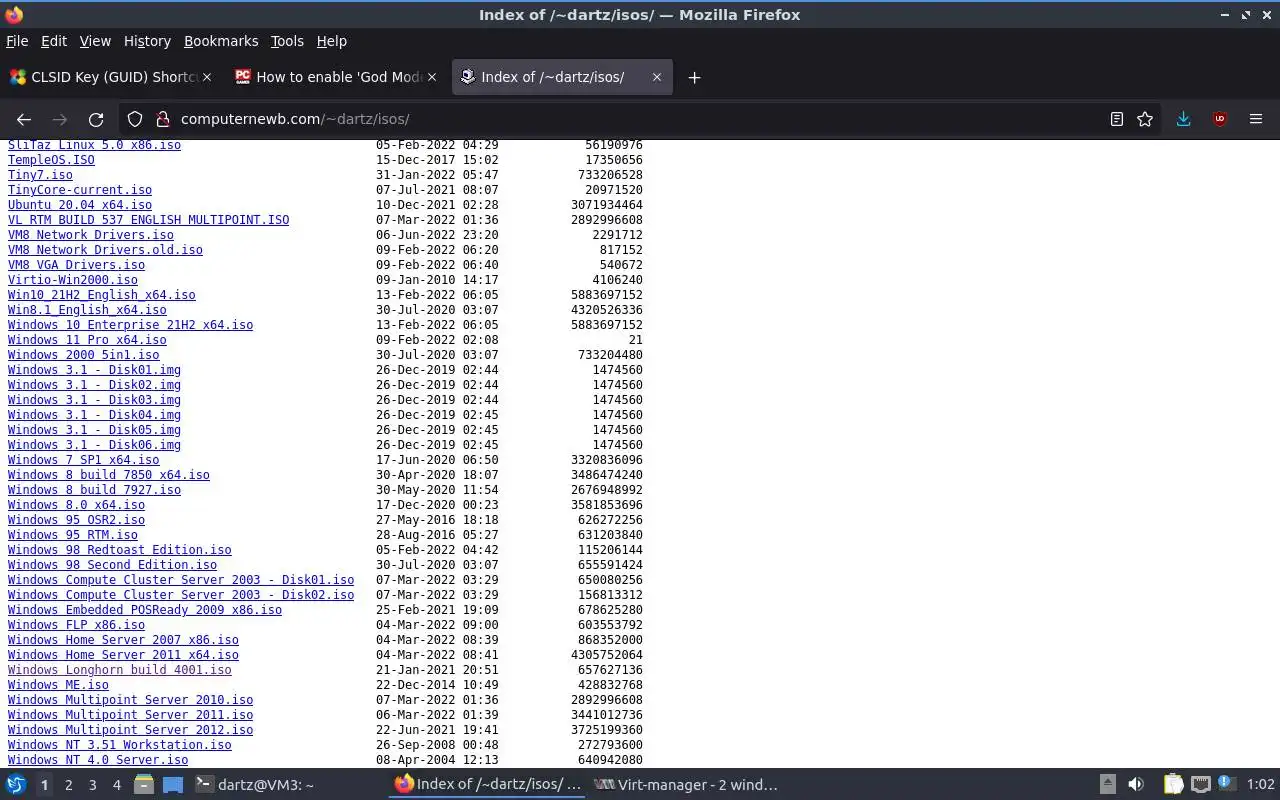Open Windows_98_Second_Edition.iso

(x=112, y=565)
